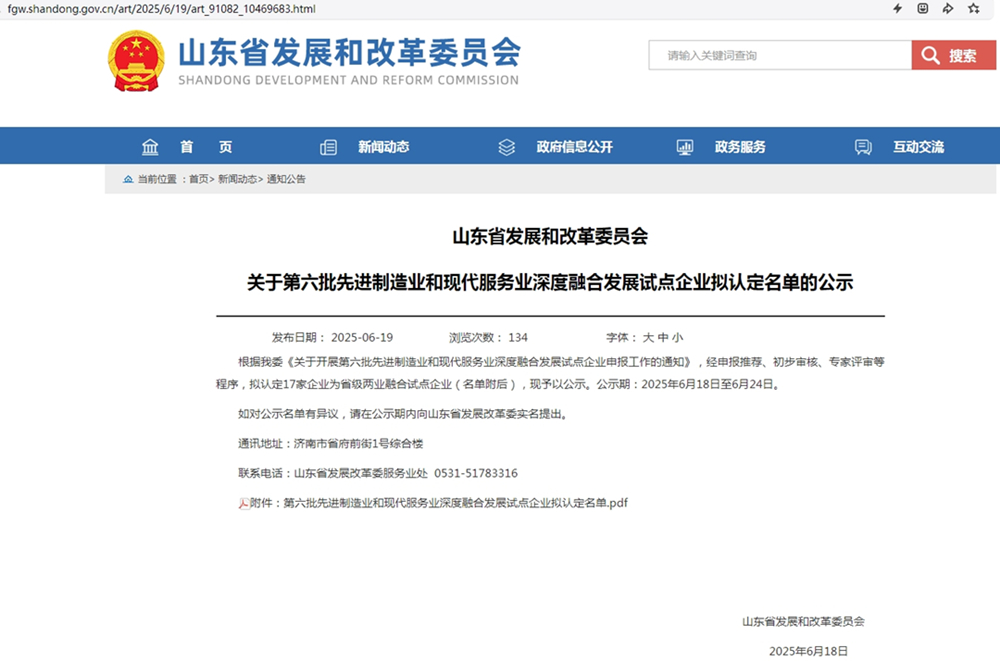Click the national emblem logo
The image size is (1000, 661).
point(136,60)
